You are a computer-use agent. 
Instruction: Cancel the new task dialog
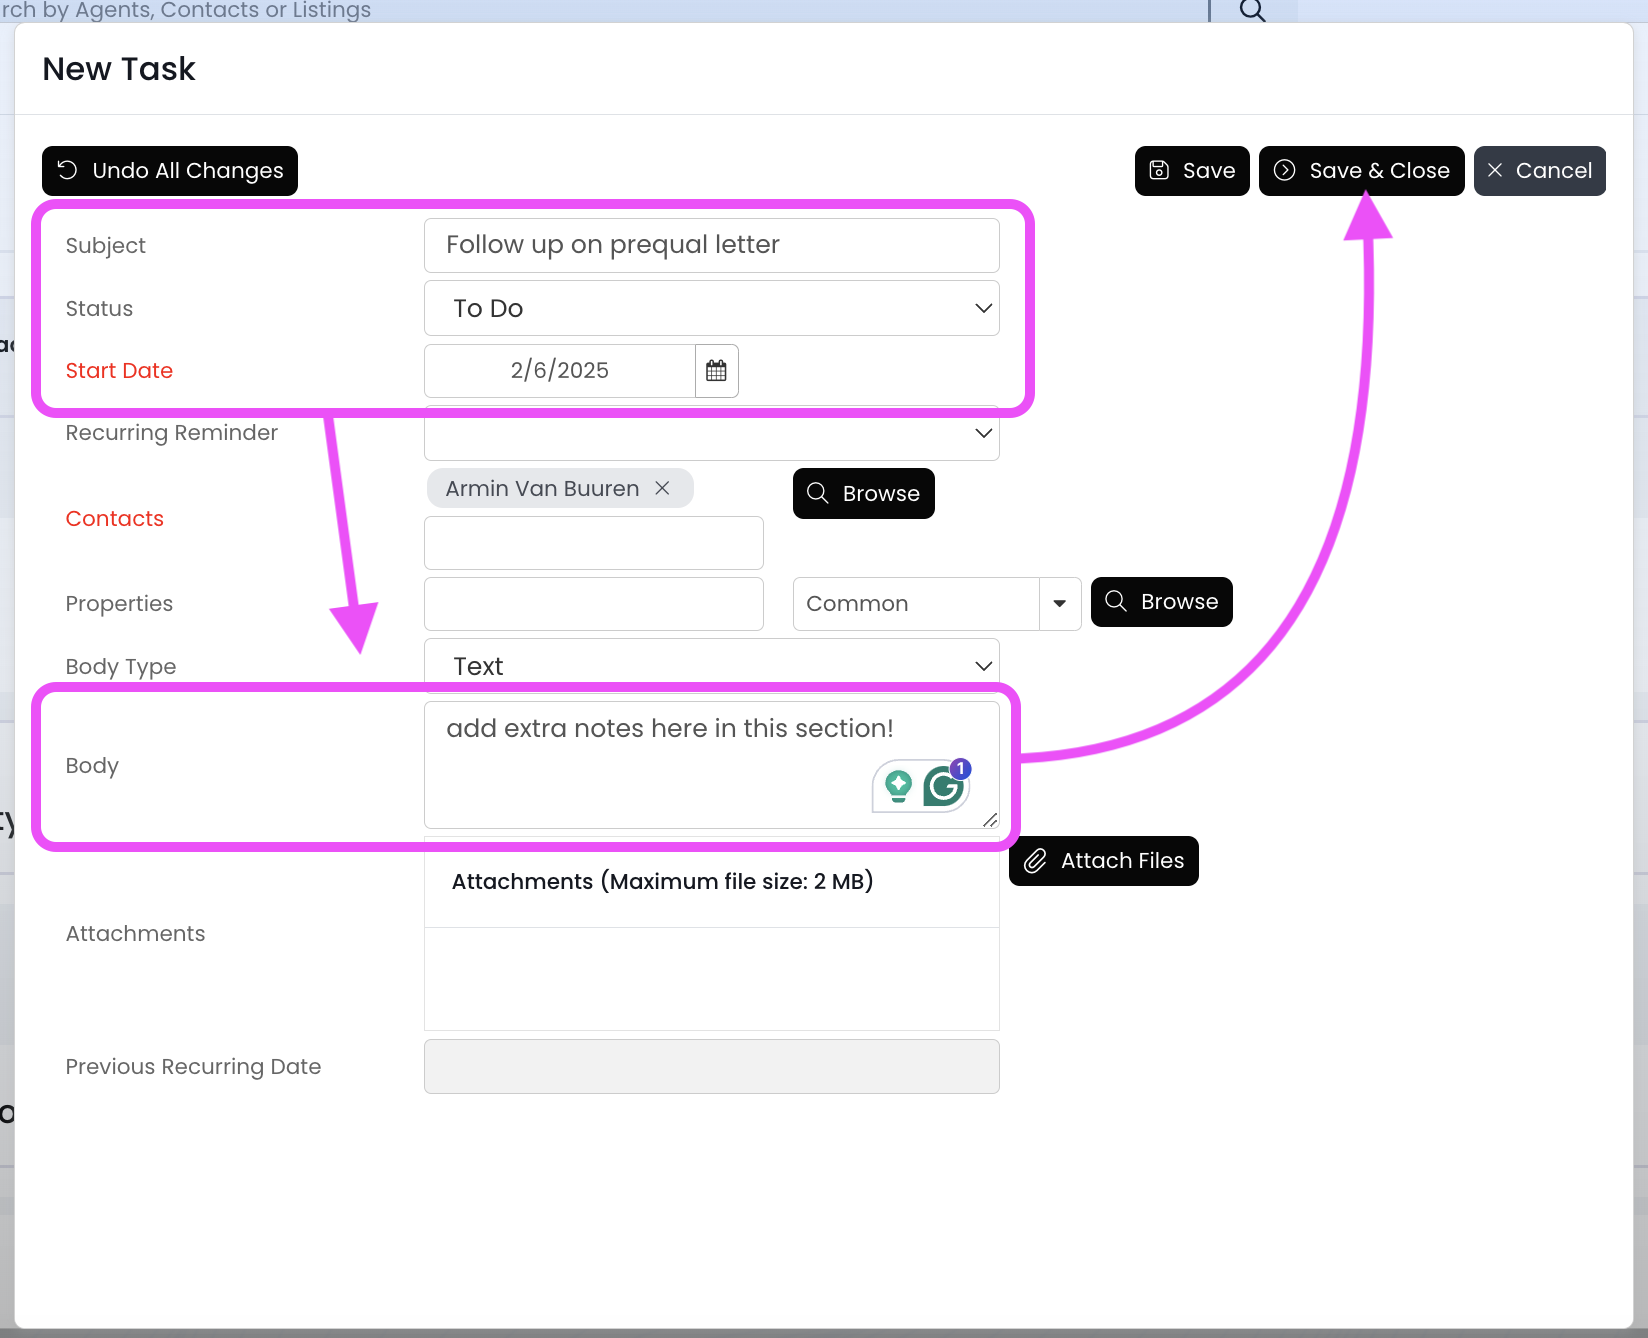coord(1539,171)
